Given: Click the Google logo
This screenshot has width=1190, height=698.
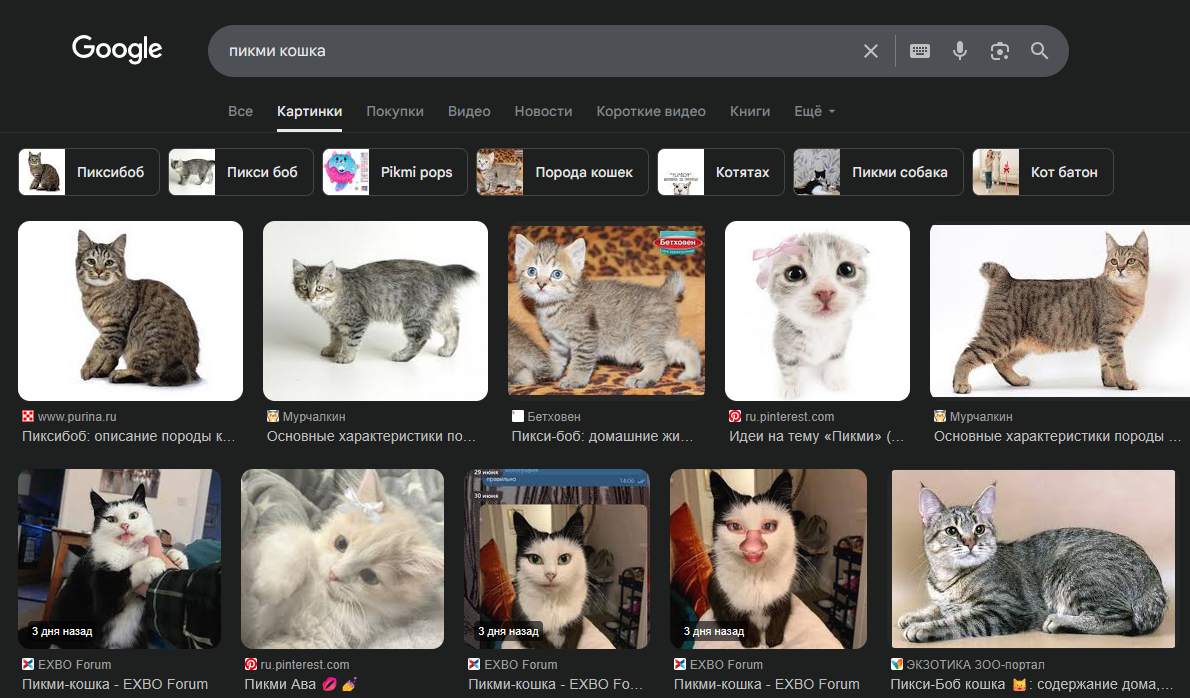Looking at the screenshot, I should point(117,49).
